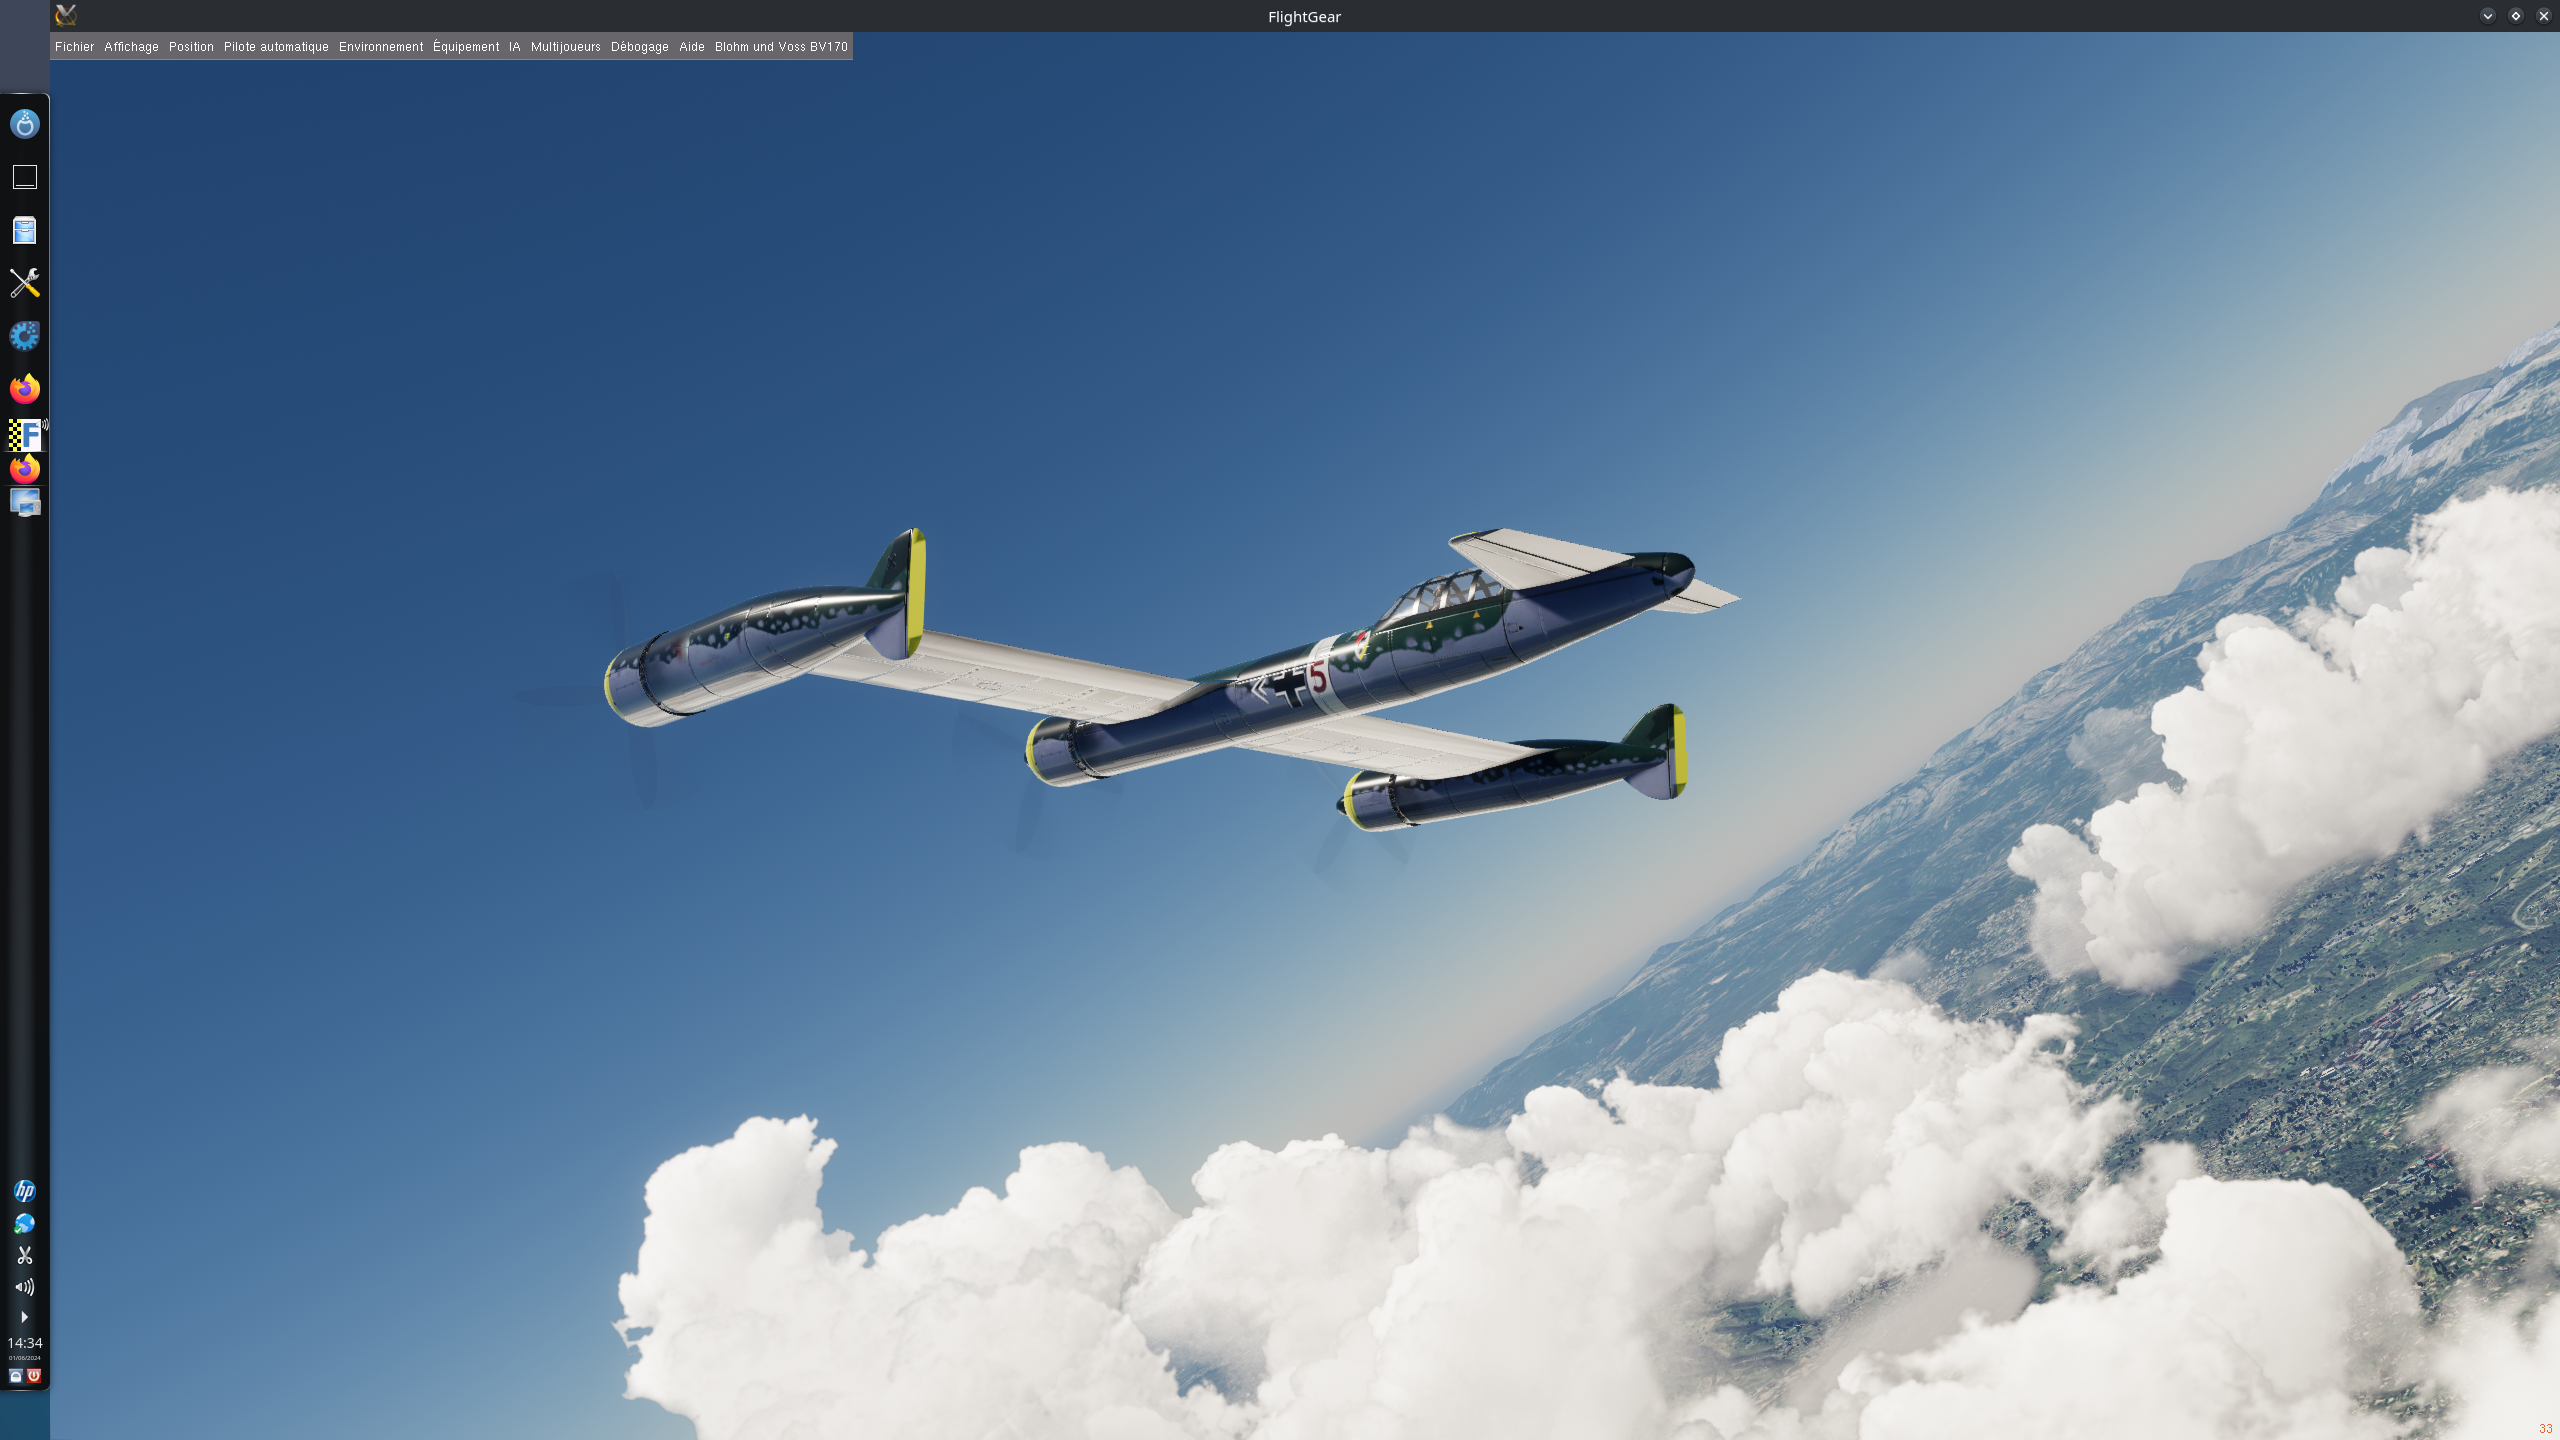The width and height of the screenshot is (2560, 1440).
Task: Click the HP printer tray icon
Action: pos(25,1191)
